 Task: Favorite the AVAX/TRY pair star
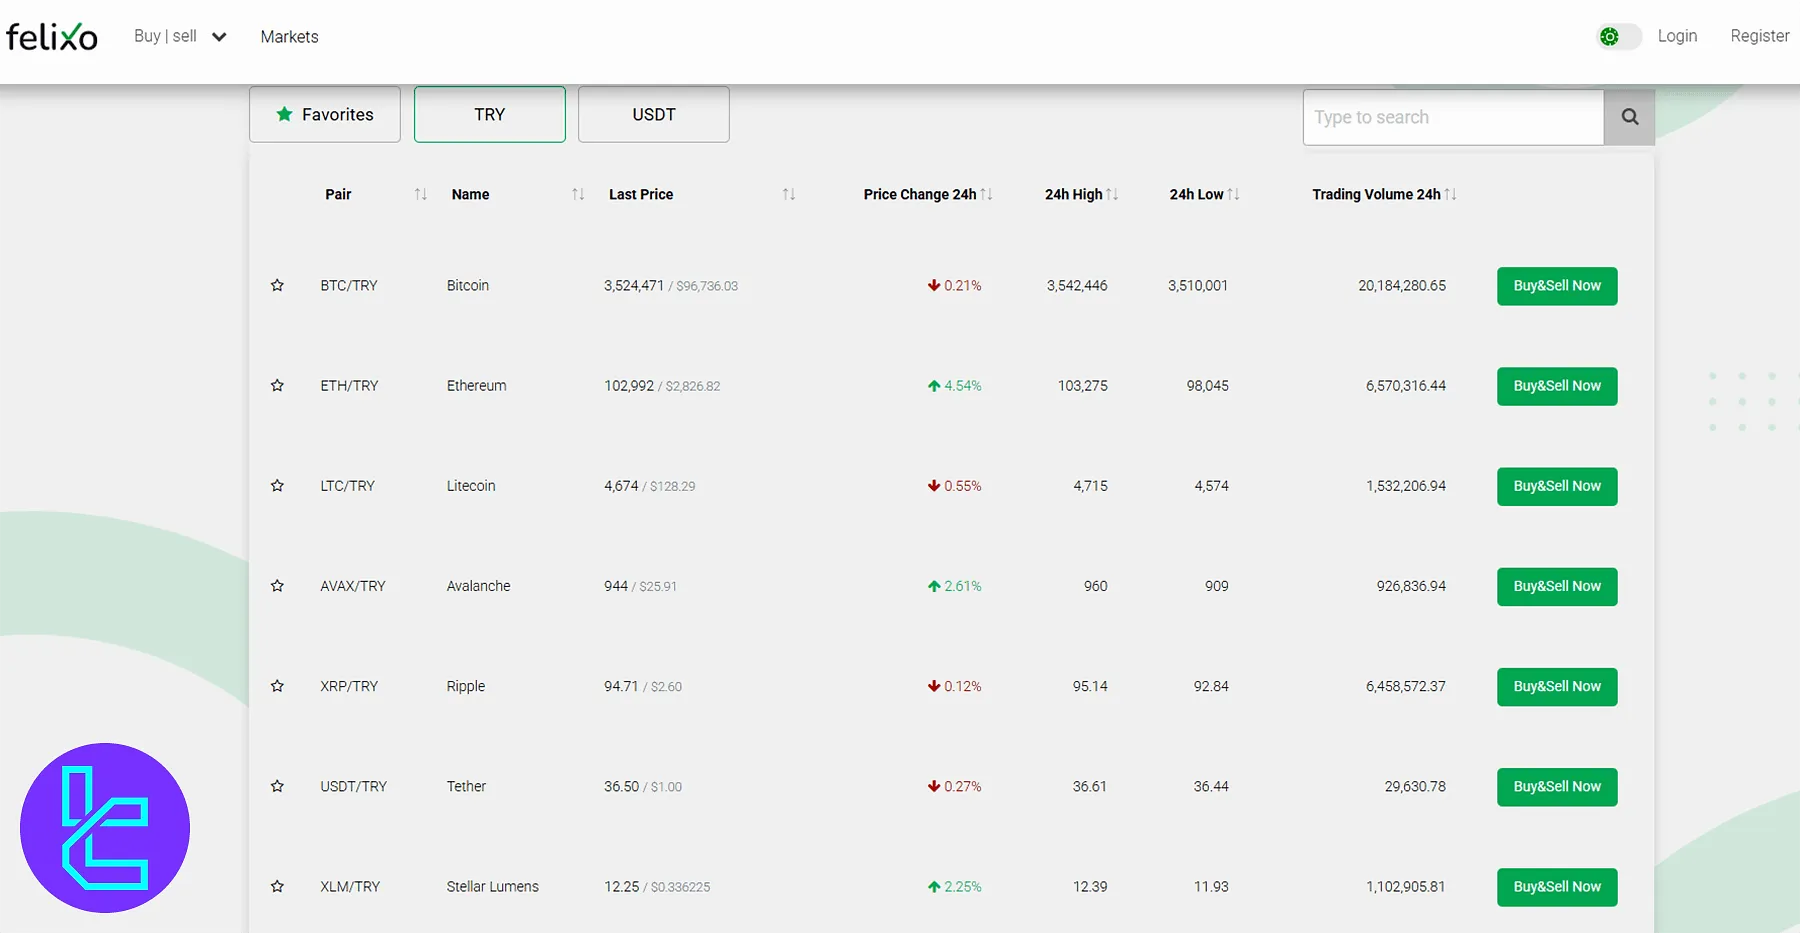tap(277, 586)
